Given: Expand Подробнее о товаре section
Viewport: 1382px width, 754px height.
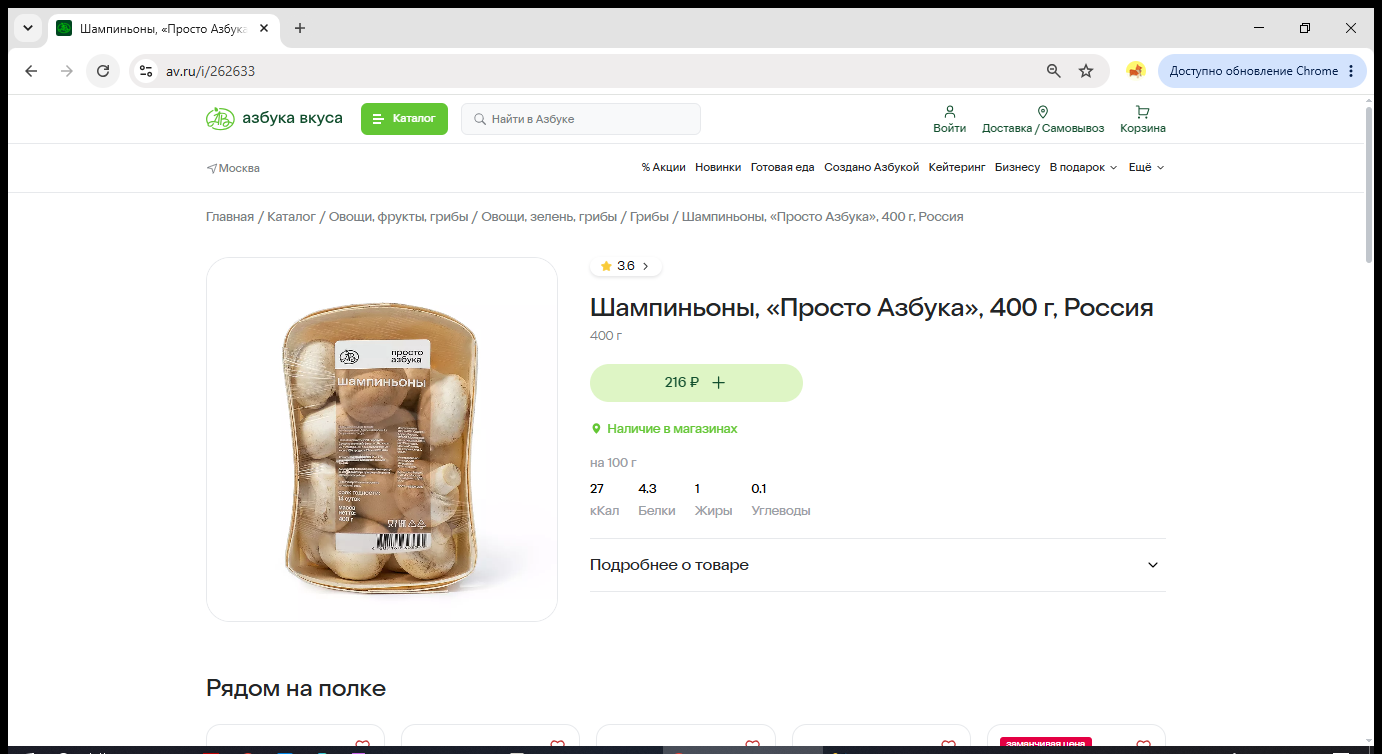Looking at the screenshot, I should coord(877,565).
